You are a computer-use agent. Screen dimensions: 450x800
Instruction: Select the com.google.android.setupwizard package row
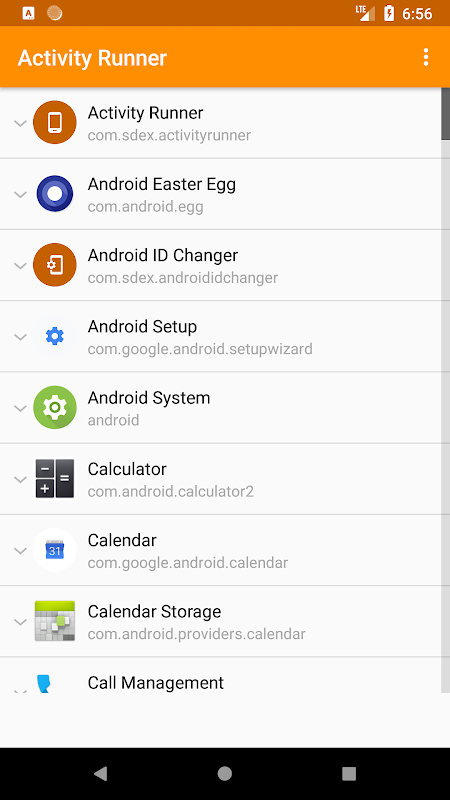[220, 336]
